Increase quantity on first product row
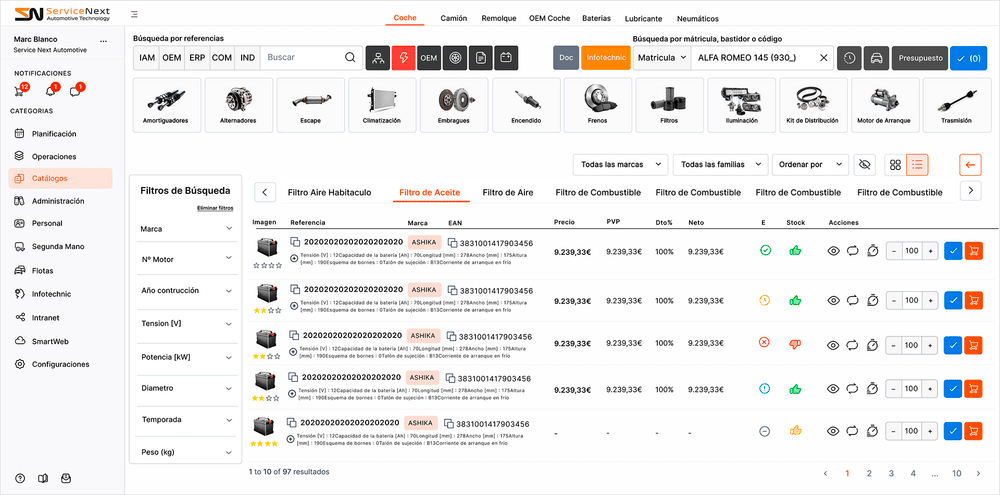The height and width of the screenshot is (495, 1000). point(930,251)
